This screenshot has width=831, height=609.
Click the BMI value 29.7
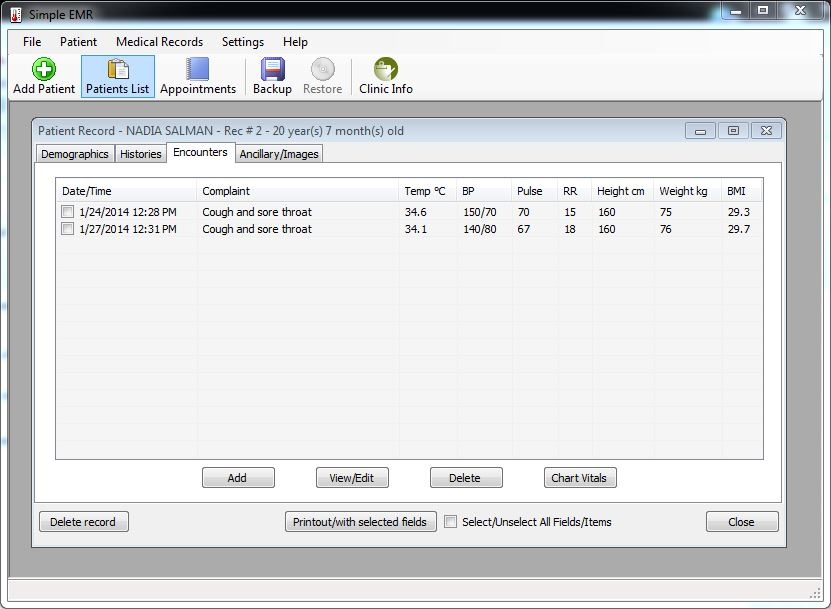point(739,229)
